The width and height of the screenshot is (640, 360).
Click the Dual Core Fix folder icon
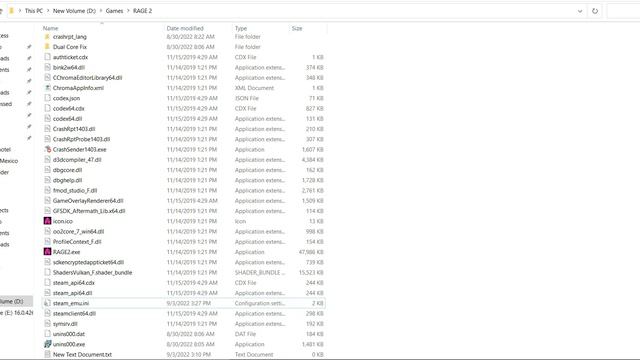point(47,47)
